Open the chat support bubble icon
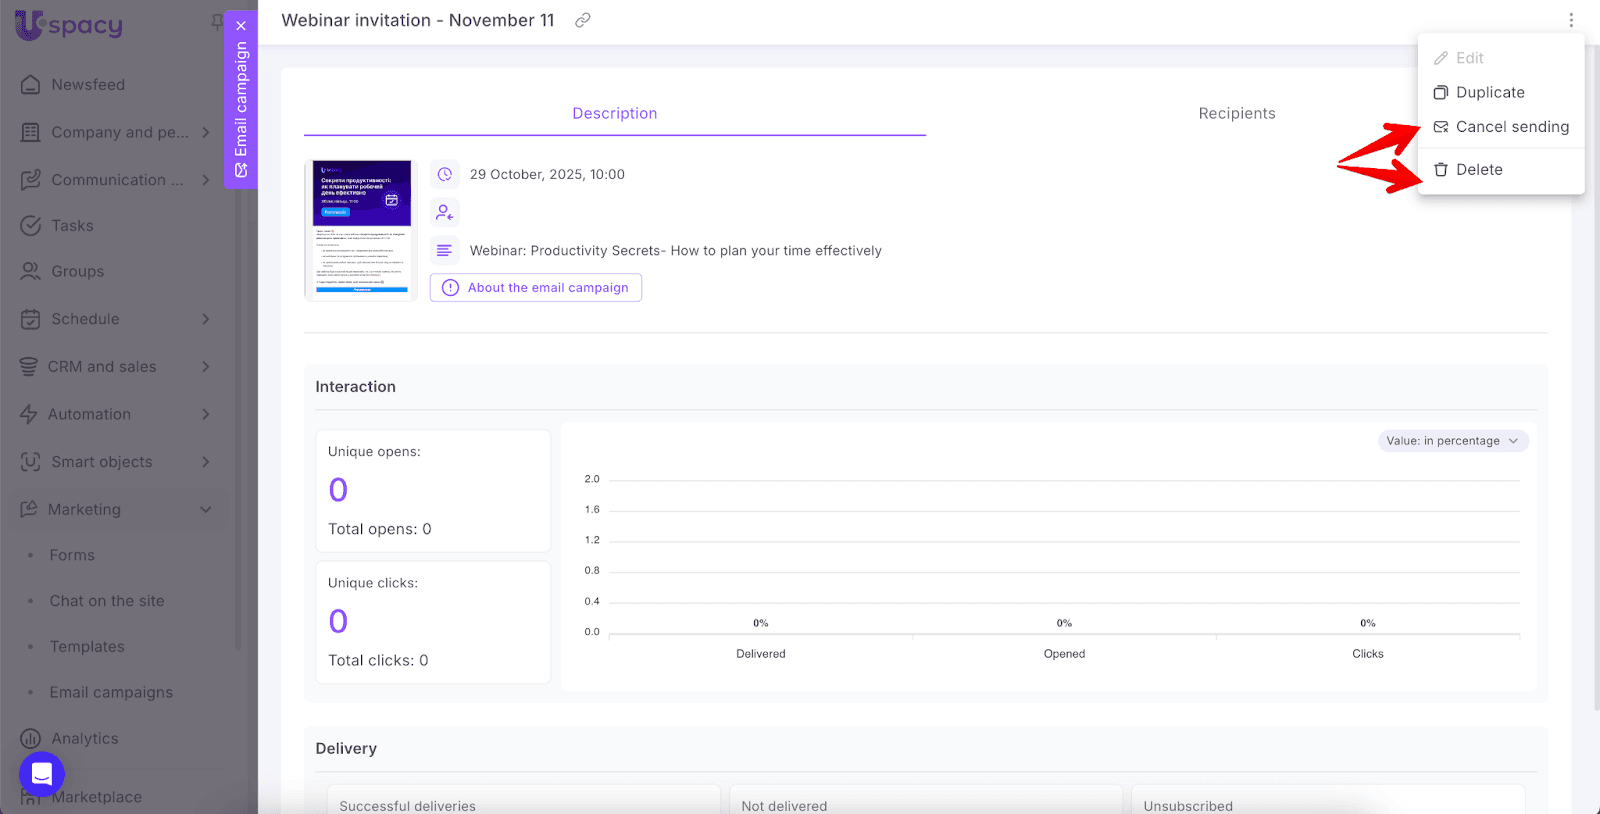The width and height of the screenshot is (1600, 814). point(42,773)
